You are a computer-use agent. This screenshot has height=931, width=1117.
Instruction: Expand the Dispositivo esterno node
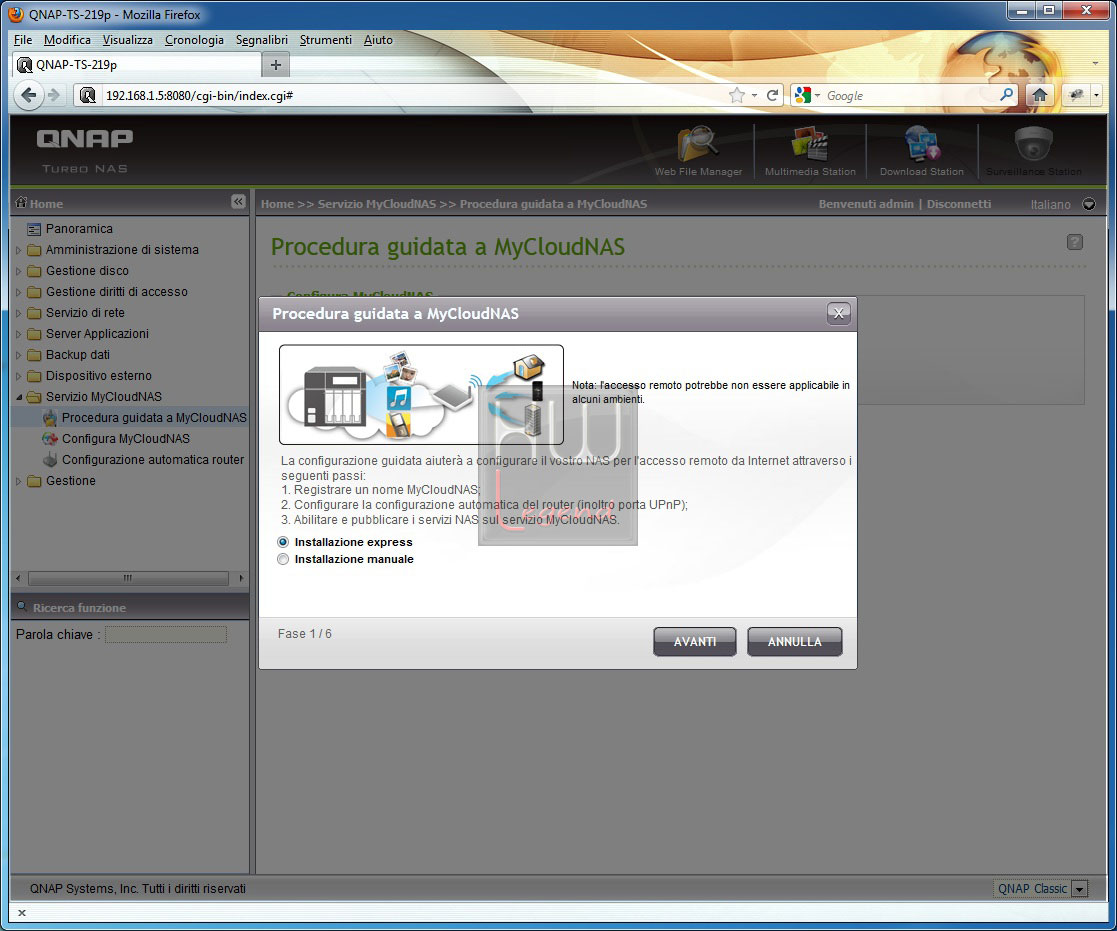(x=19, y=376)
